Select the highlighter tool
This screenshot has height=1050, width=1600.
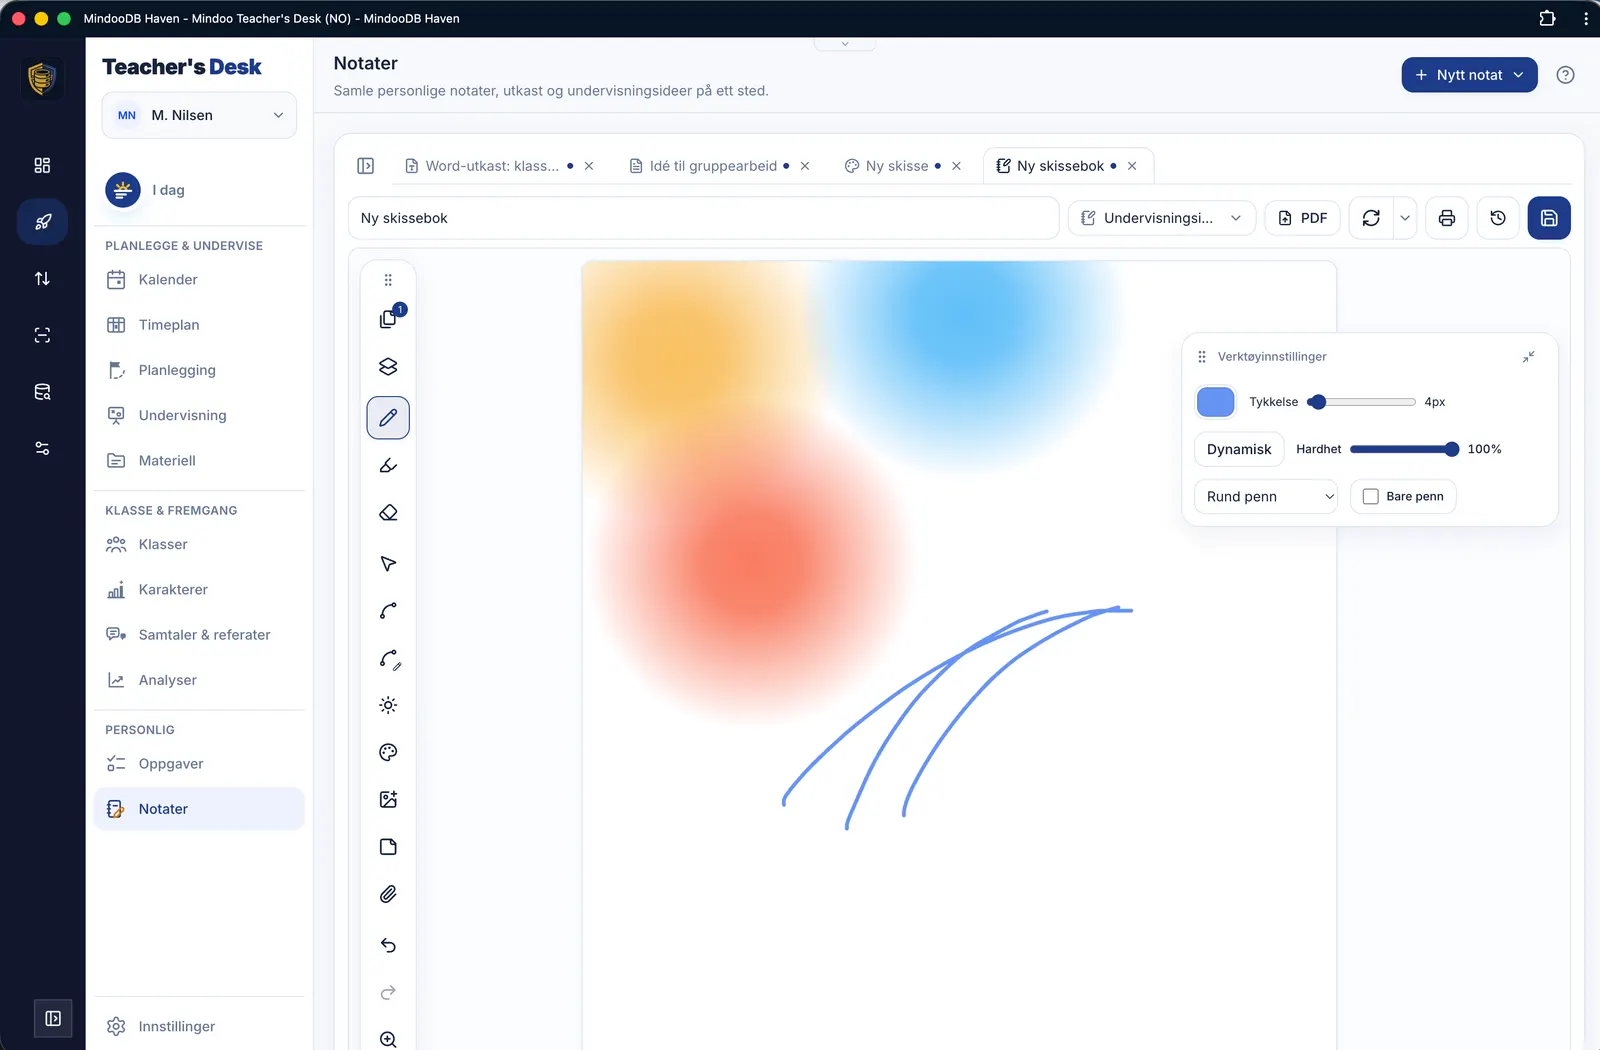[388, 465]
